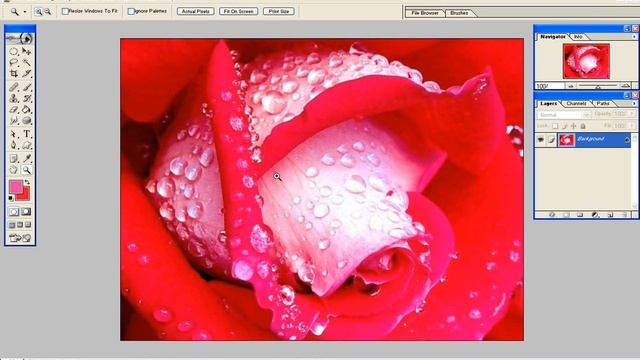Open the Navigator palette menu arrow
Image resolution: width=640 pixels, height=360 pixels.
pos(634,37)
